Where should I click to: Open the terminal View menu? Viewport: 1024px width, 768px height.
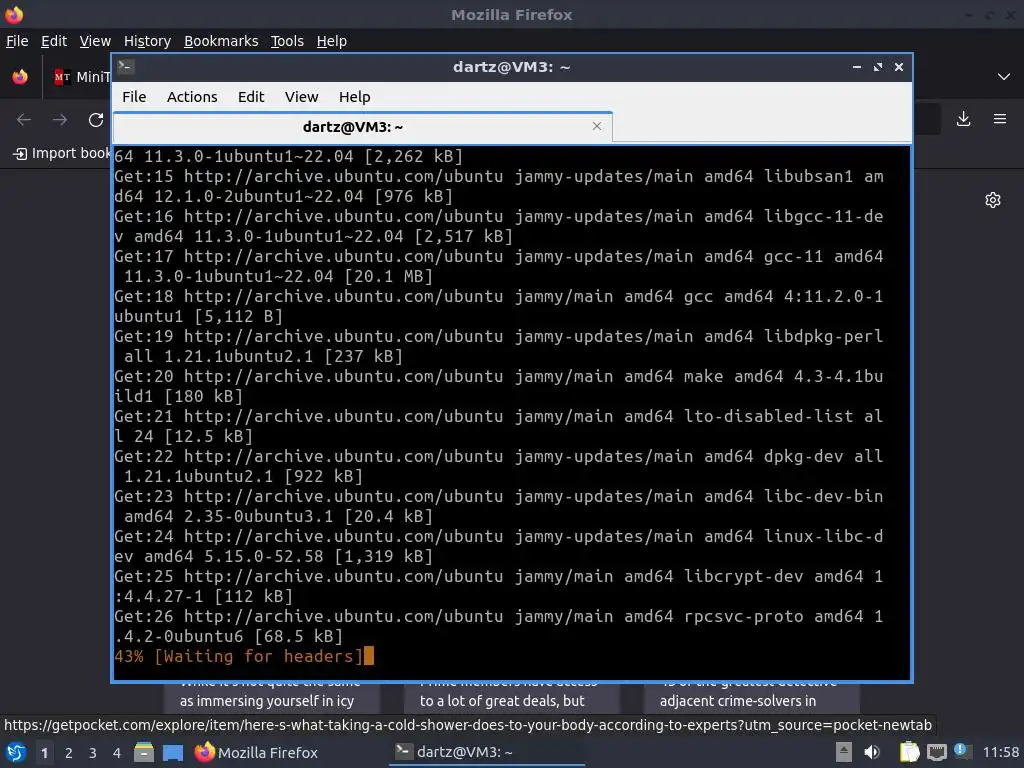click(301, 97)
